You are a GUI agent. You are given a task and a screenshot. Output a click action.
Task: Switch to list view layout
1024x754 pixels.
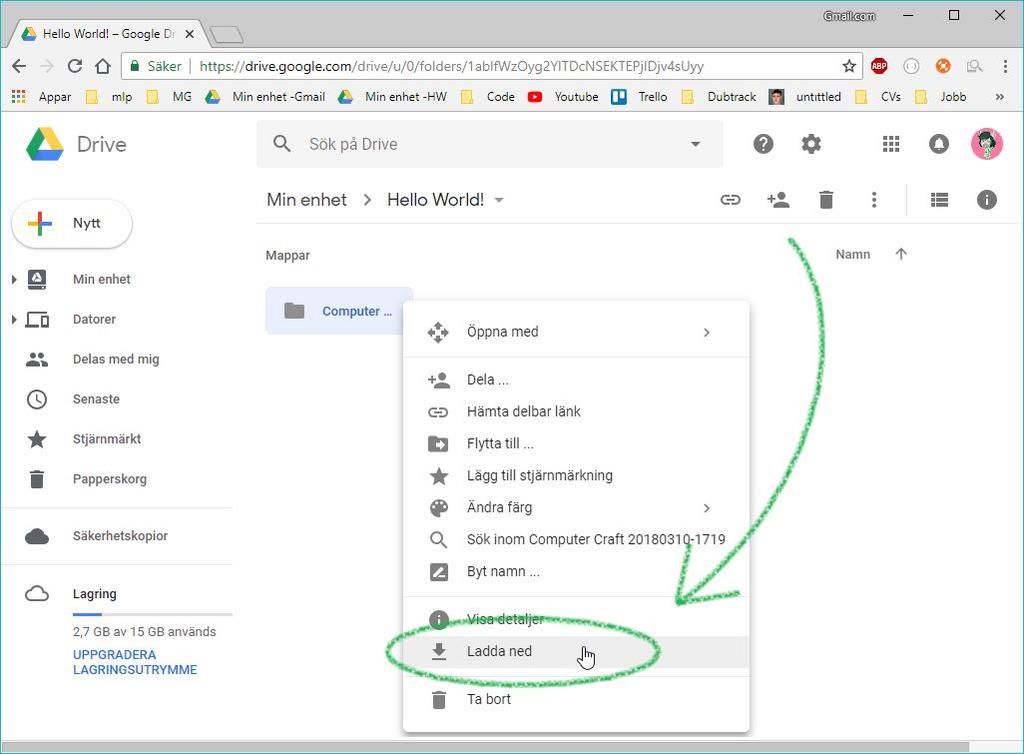pyautogui.click(x=939, y=200)
